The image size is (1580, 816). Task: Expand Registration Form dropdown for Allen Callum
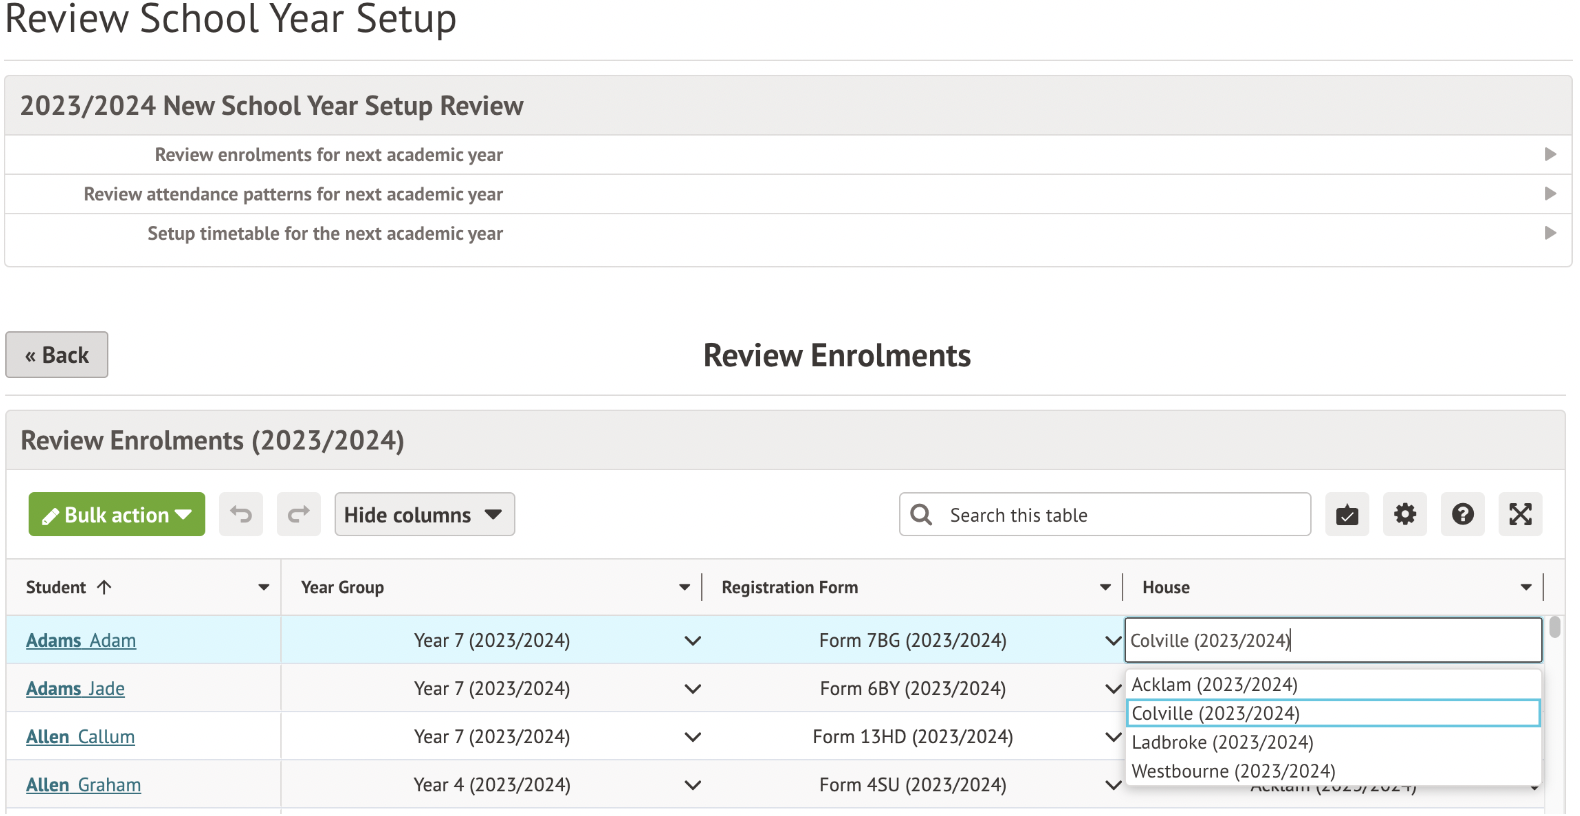[x=1113, y=736]
